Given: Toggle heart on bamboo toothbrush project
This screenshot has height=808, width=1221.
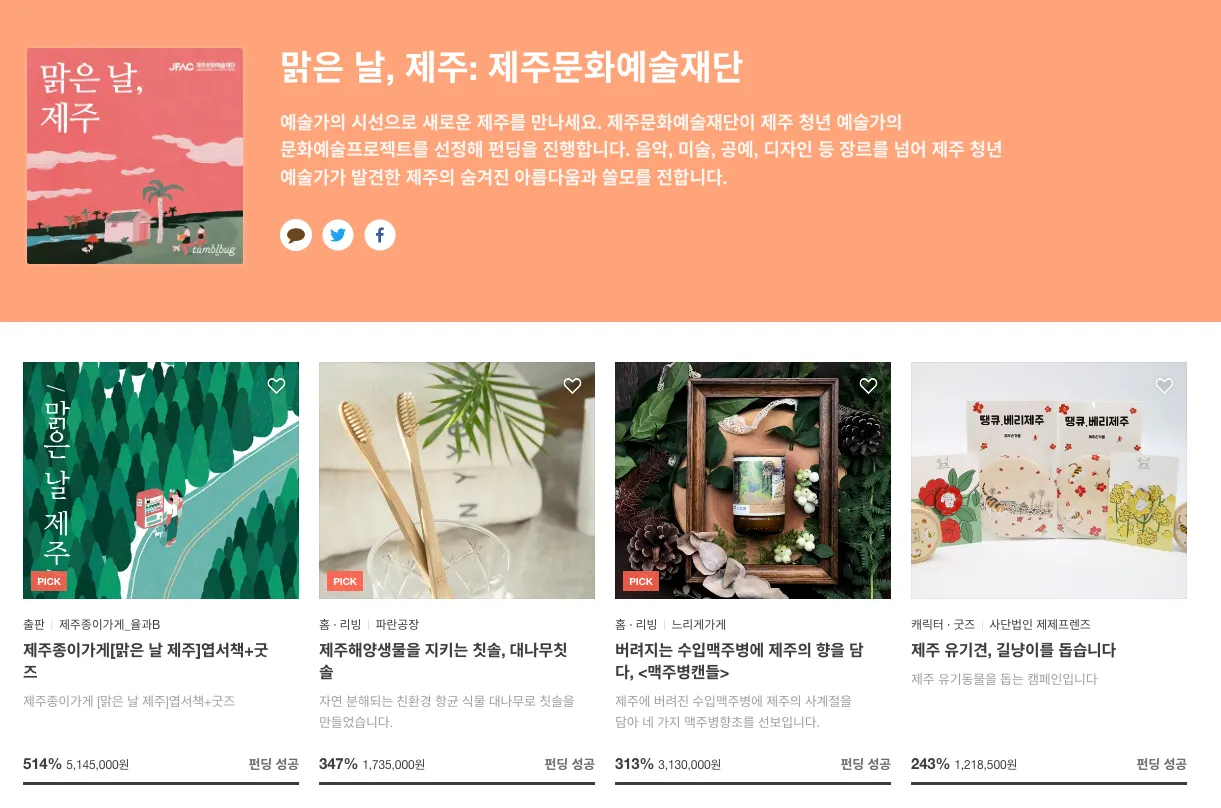Looking at the screenshot, I should pos(573,386).
